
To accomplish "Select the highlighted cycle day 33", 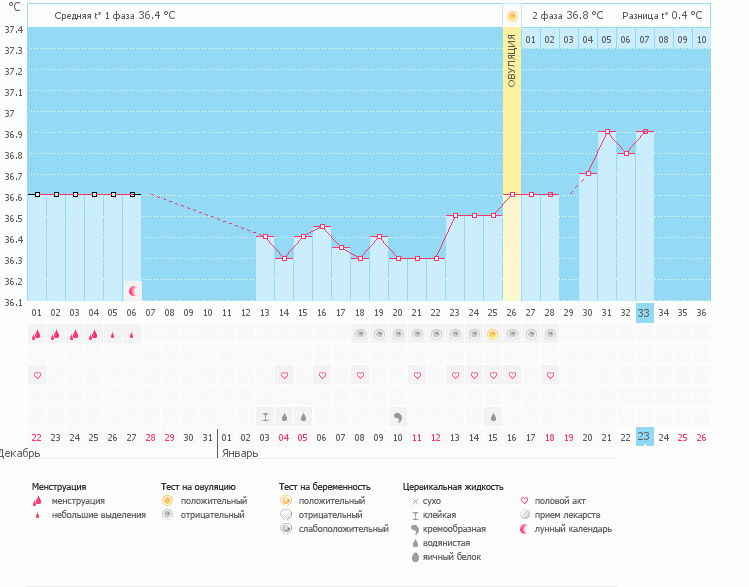I will [x=644, y=312].
